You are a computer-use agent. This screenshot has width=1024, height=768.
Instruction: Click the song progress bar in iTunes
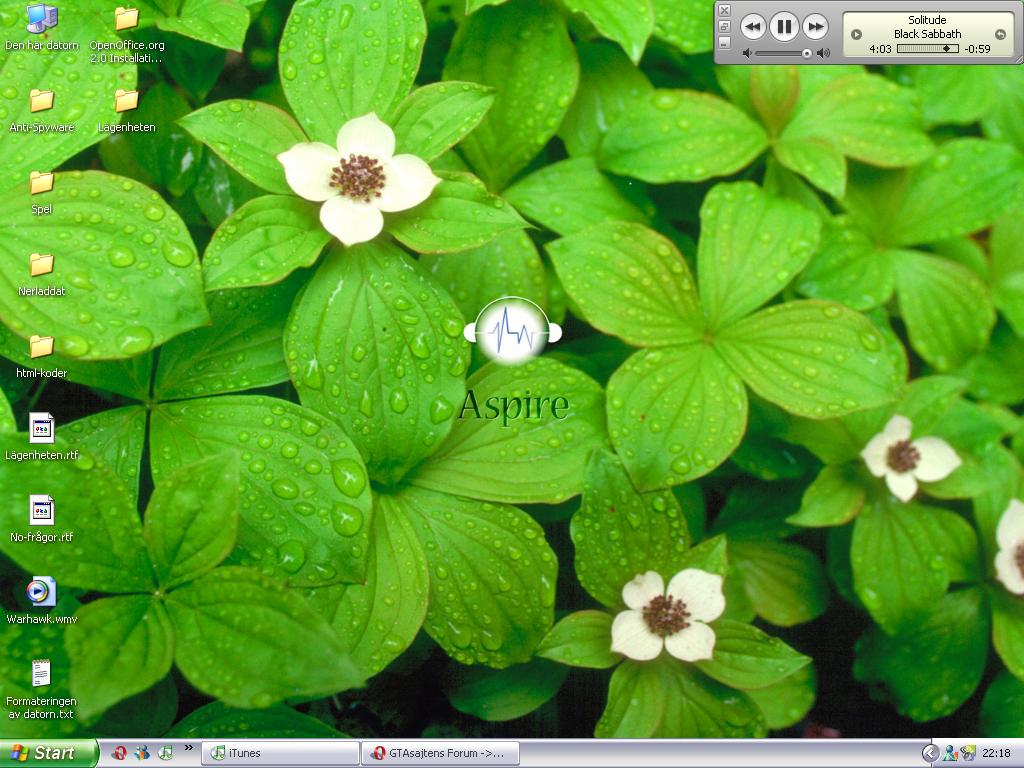point(927,49)
